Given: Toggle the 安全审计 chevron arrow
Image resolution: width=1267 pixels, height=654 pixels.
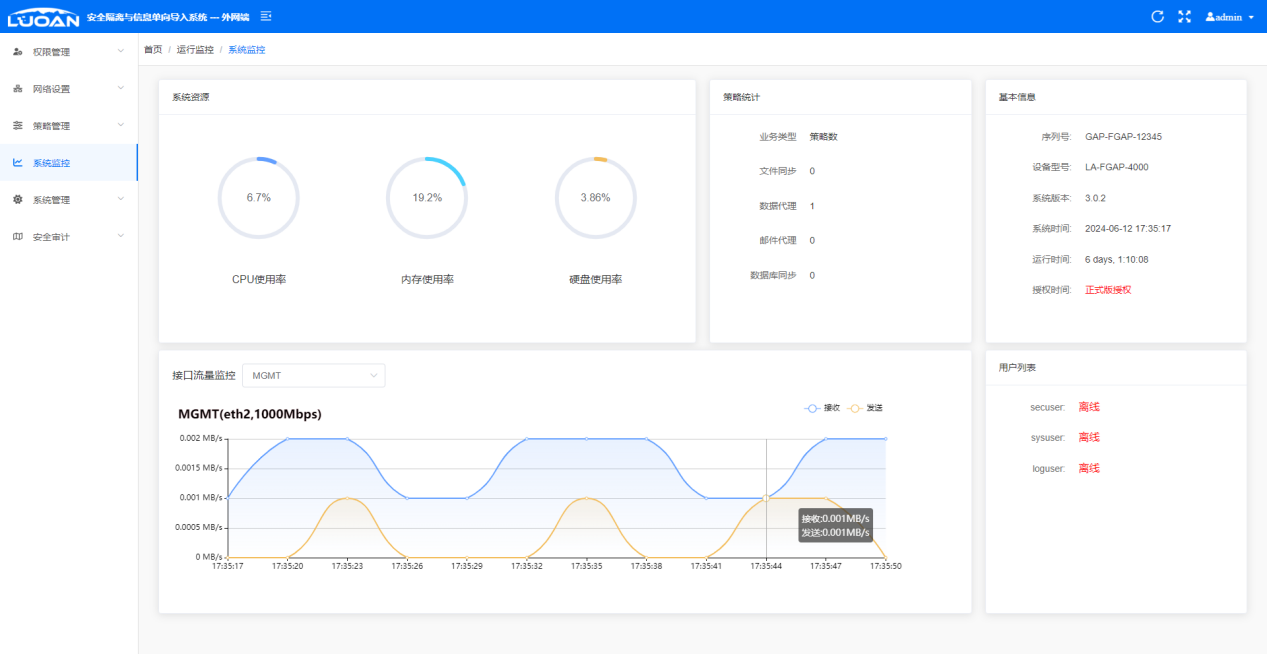Looking at the screenshot, I should [x=121, y=236].
